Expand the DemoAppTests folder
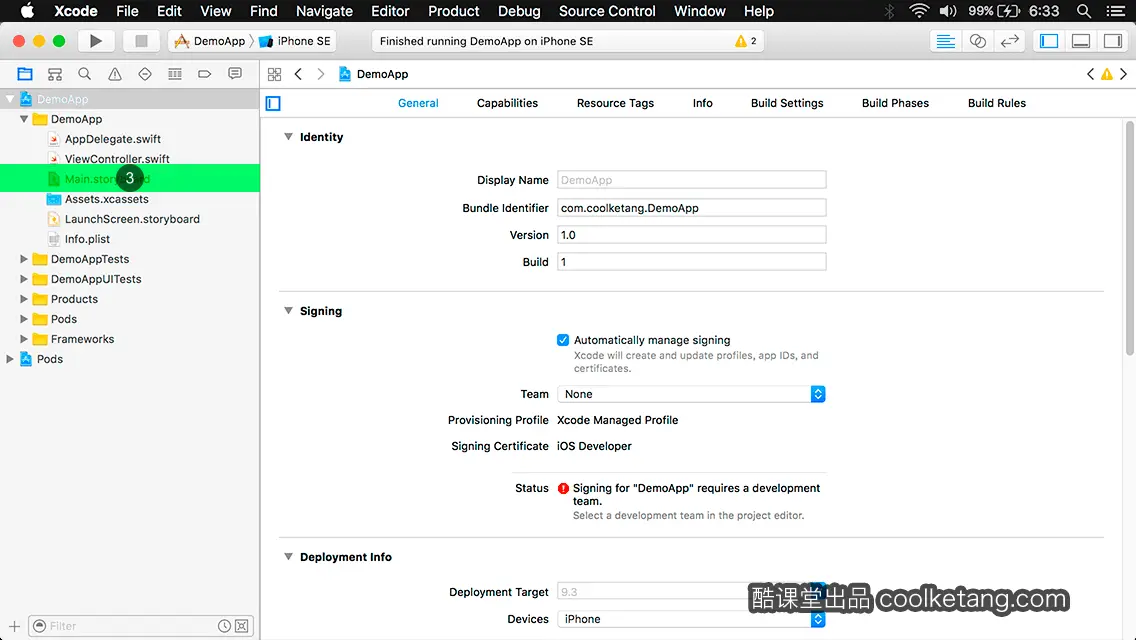Viewport: 1136px width, 640px height. coord(24,259)
